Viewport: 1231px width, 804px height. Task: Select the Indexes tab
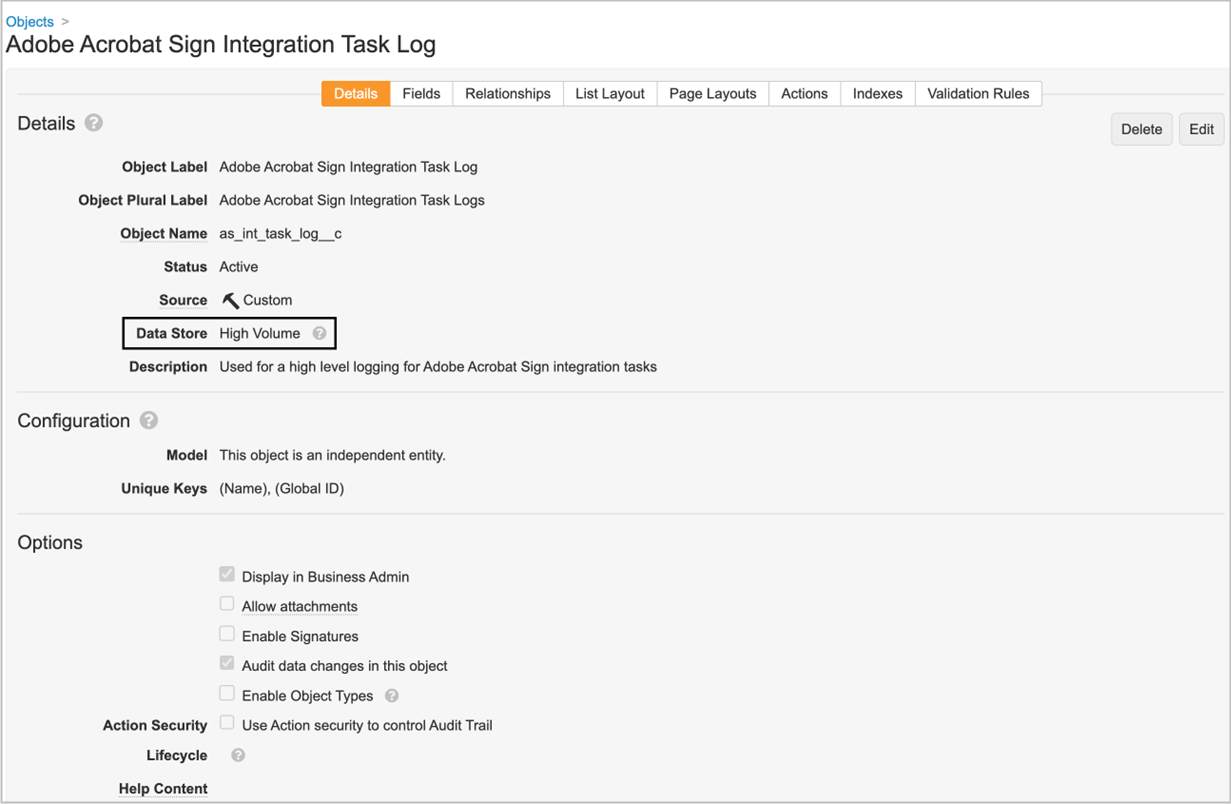877,93
